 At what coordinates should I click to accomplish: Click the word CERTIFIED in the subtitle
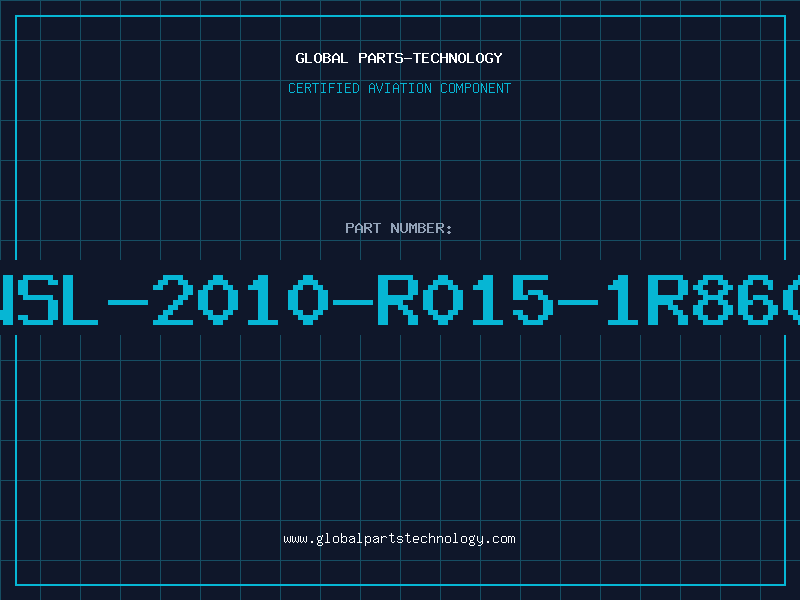coord(322,89)
